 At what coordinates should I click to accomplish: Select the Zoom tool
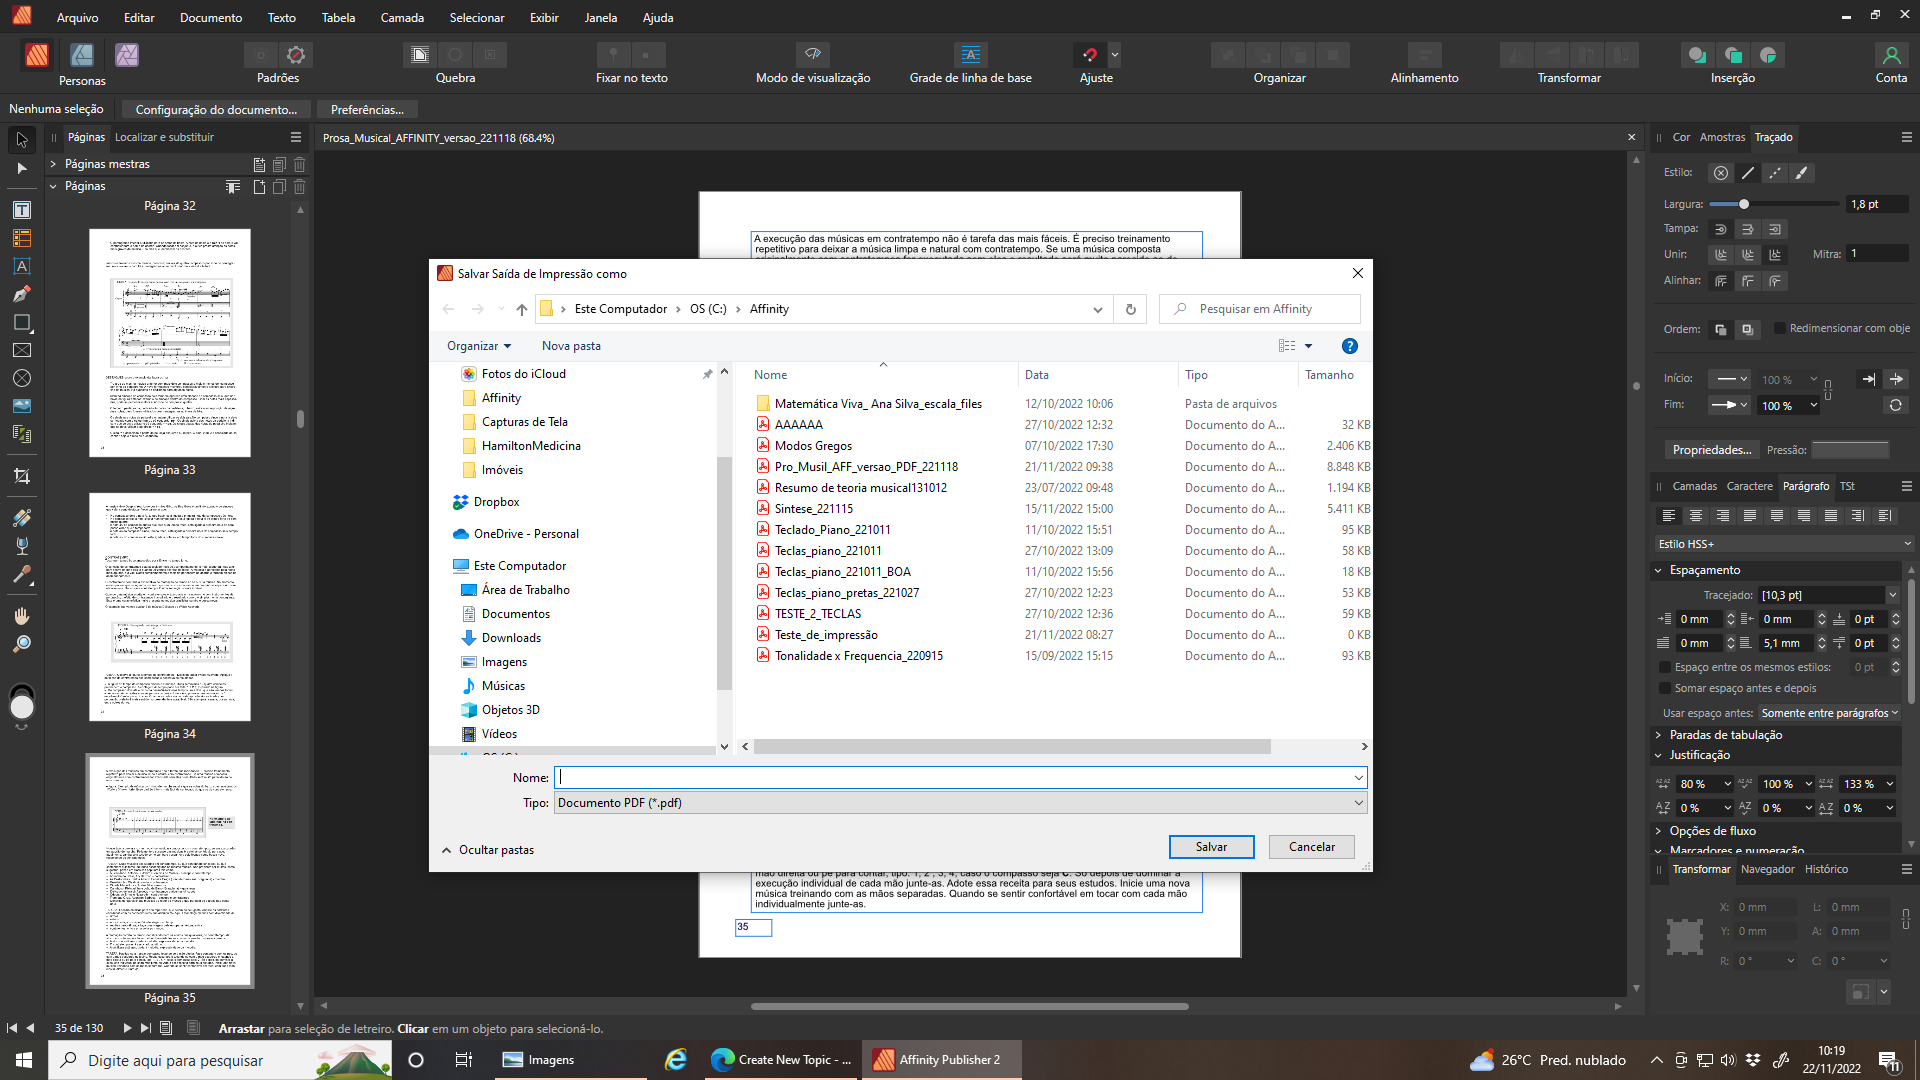[22, 644]
